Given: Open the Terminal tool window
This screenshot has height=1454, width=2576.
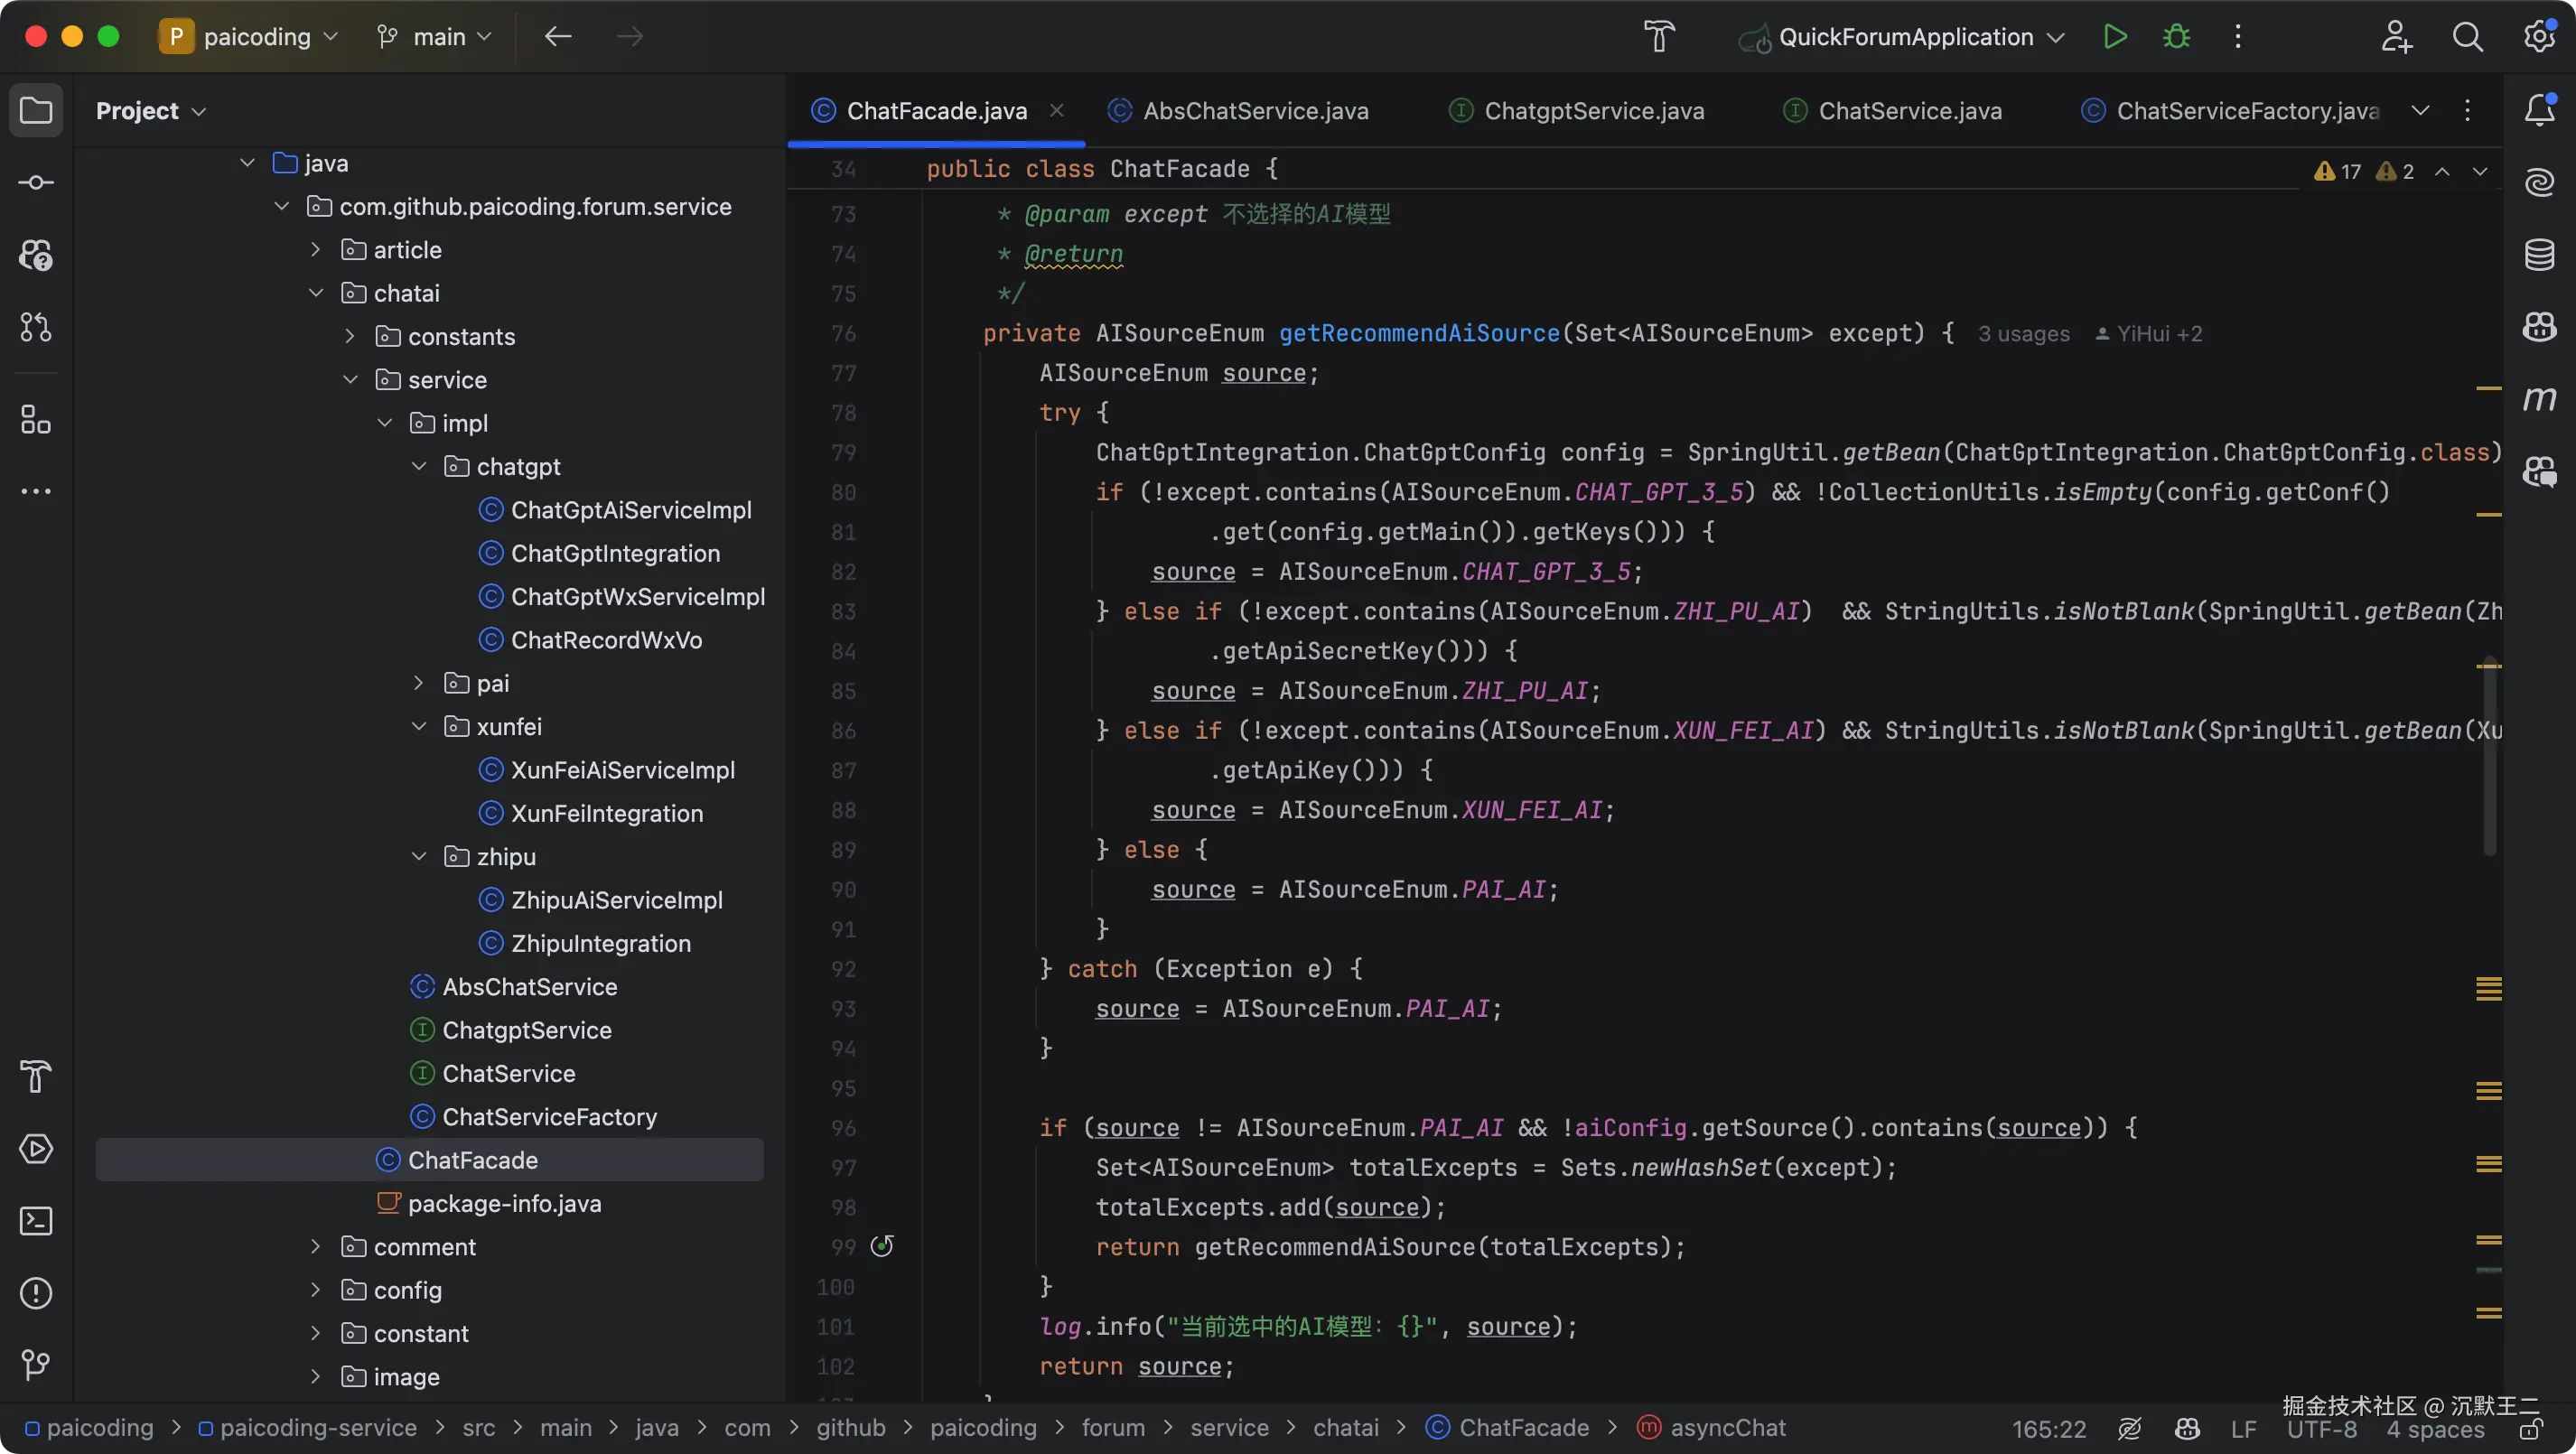Looking at the screenshot, I should 36,1221.
